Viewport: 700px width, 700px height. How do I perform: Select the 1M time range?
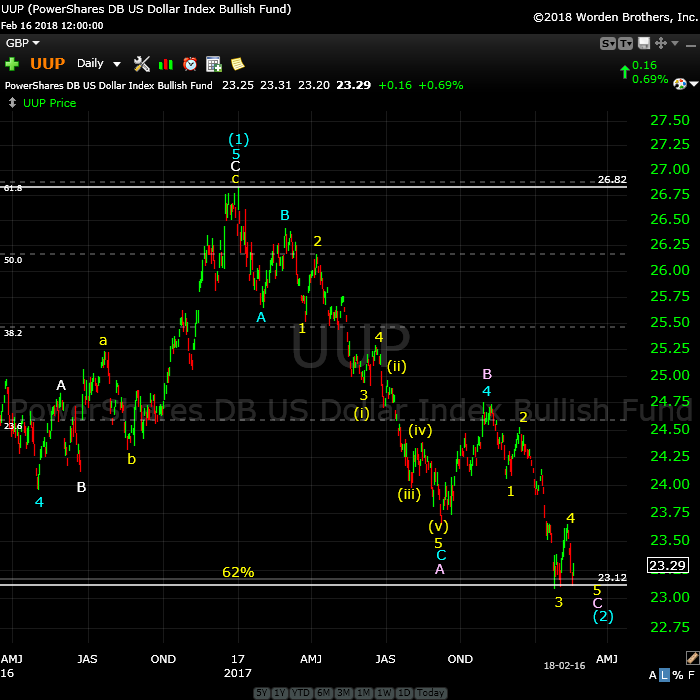[x=364, y=693]
